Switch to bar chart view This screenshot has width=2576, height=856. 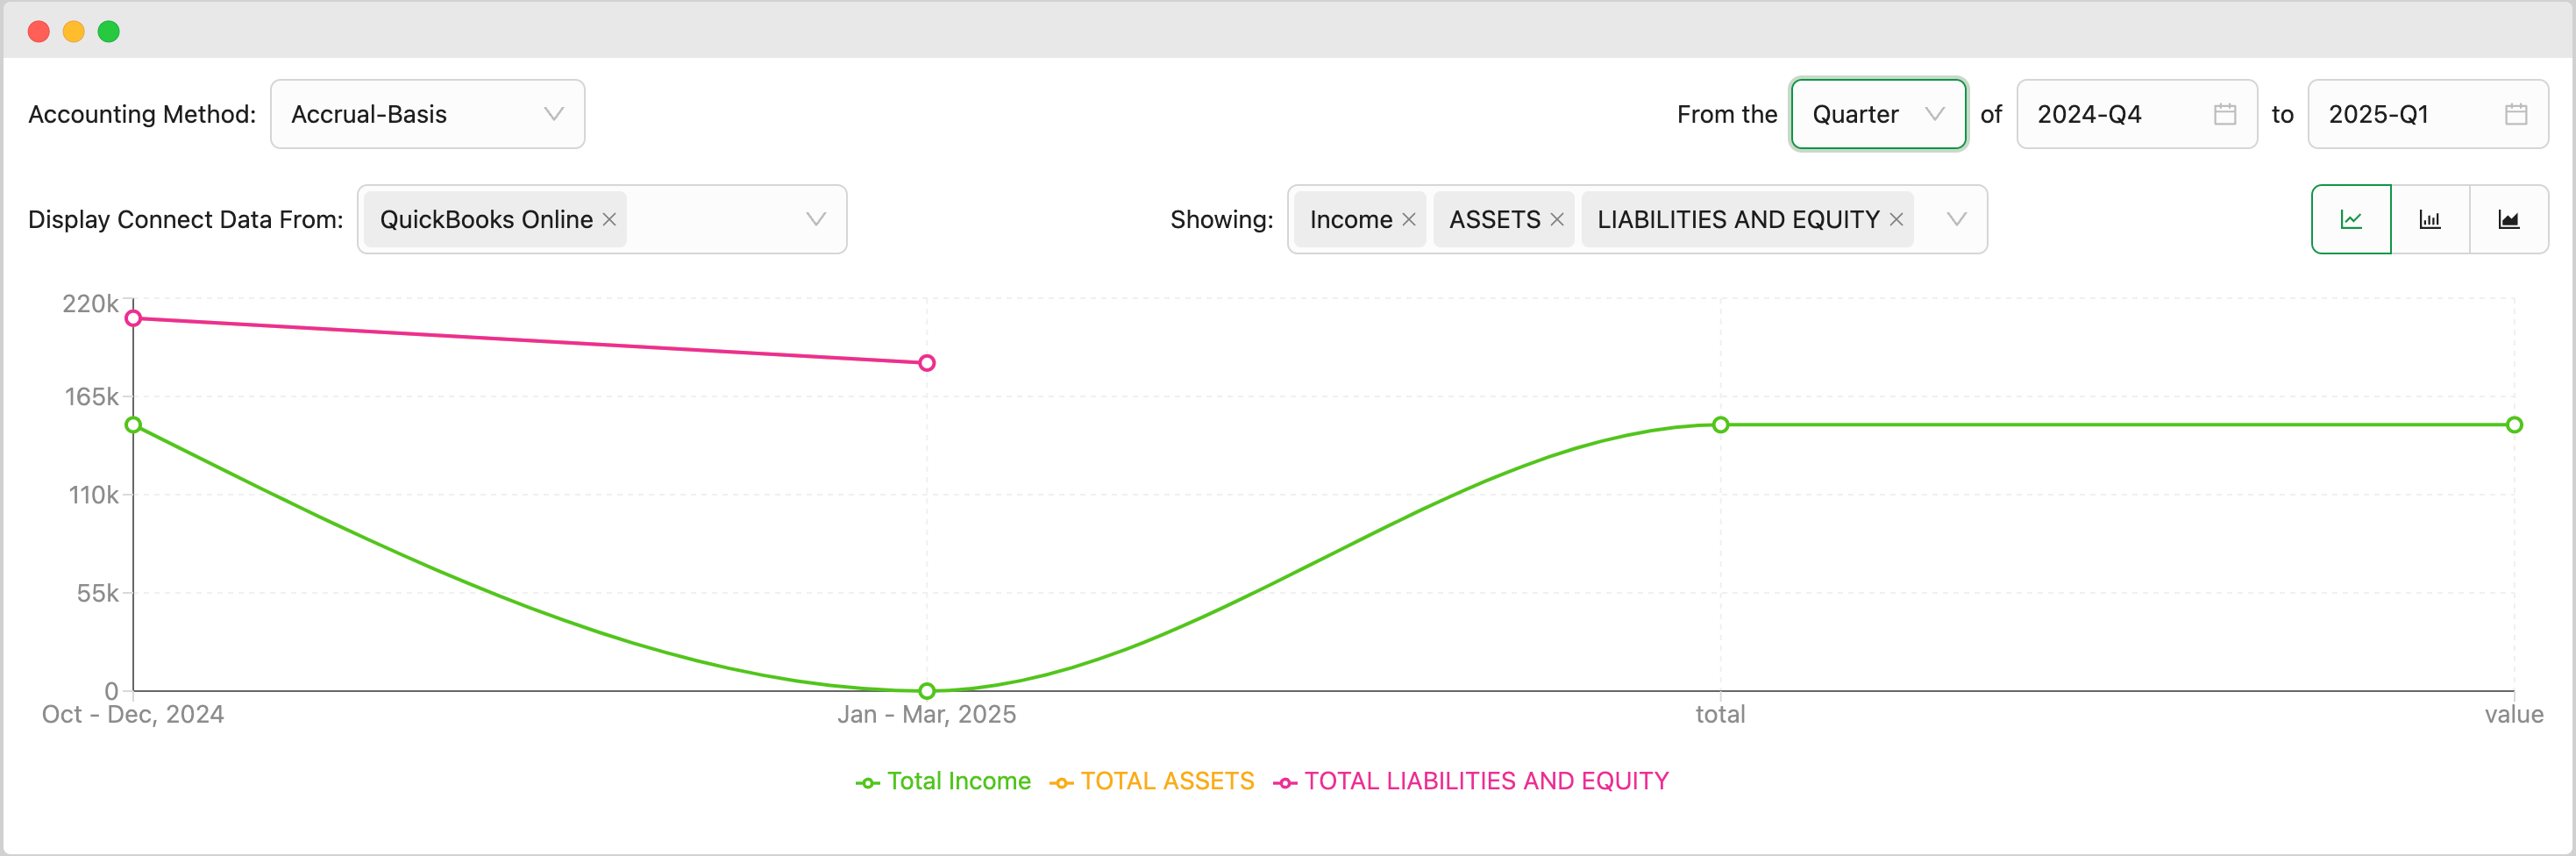pyautogui.click(x=2429, y=219)
